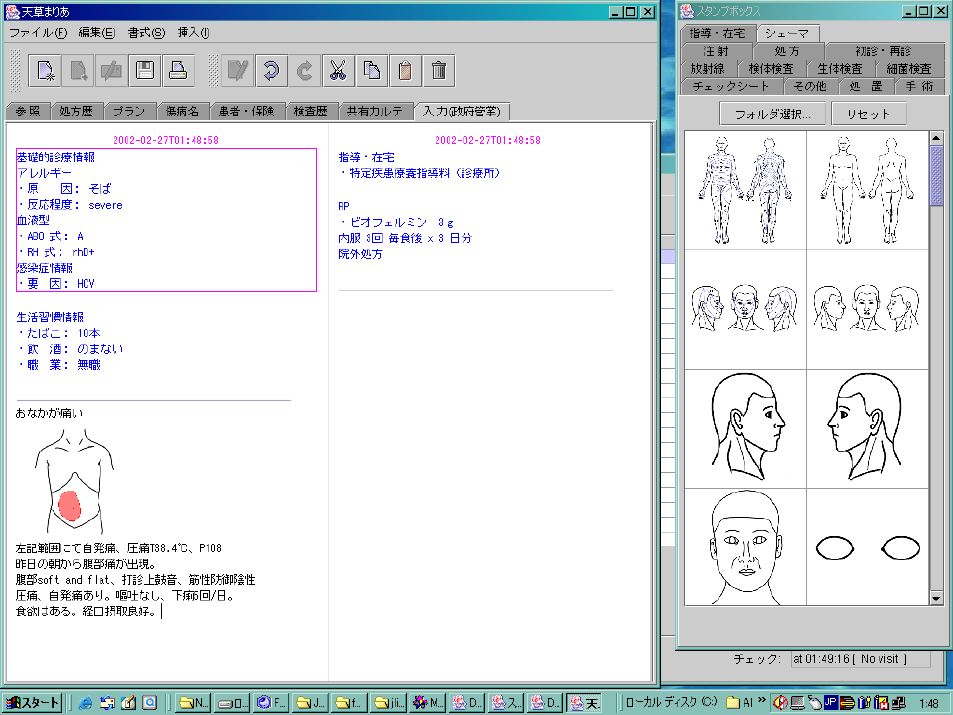This screenshot has width=953, height=715.
Task: Click the copy pages icon
Action: 371,70
